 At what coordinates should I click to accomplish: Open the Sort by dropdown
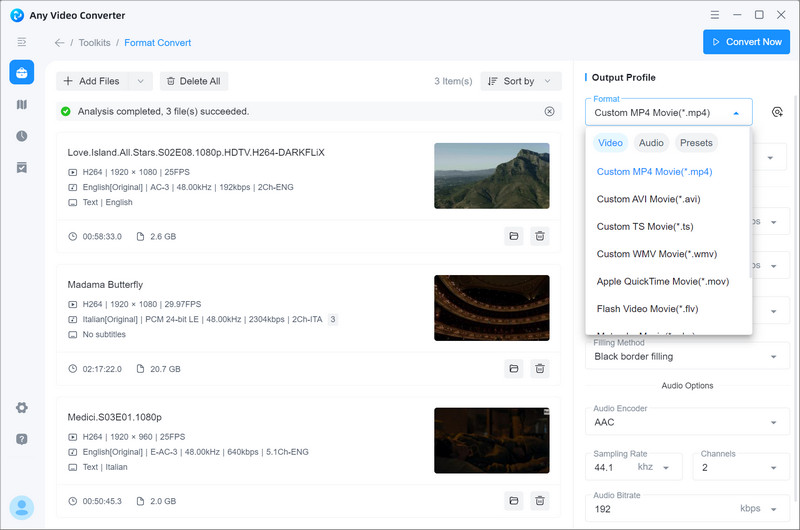pyautogui.click(x=520, y=81)
